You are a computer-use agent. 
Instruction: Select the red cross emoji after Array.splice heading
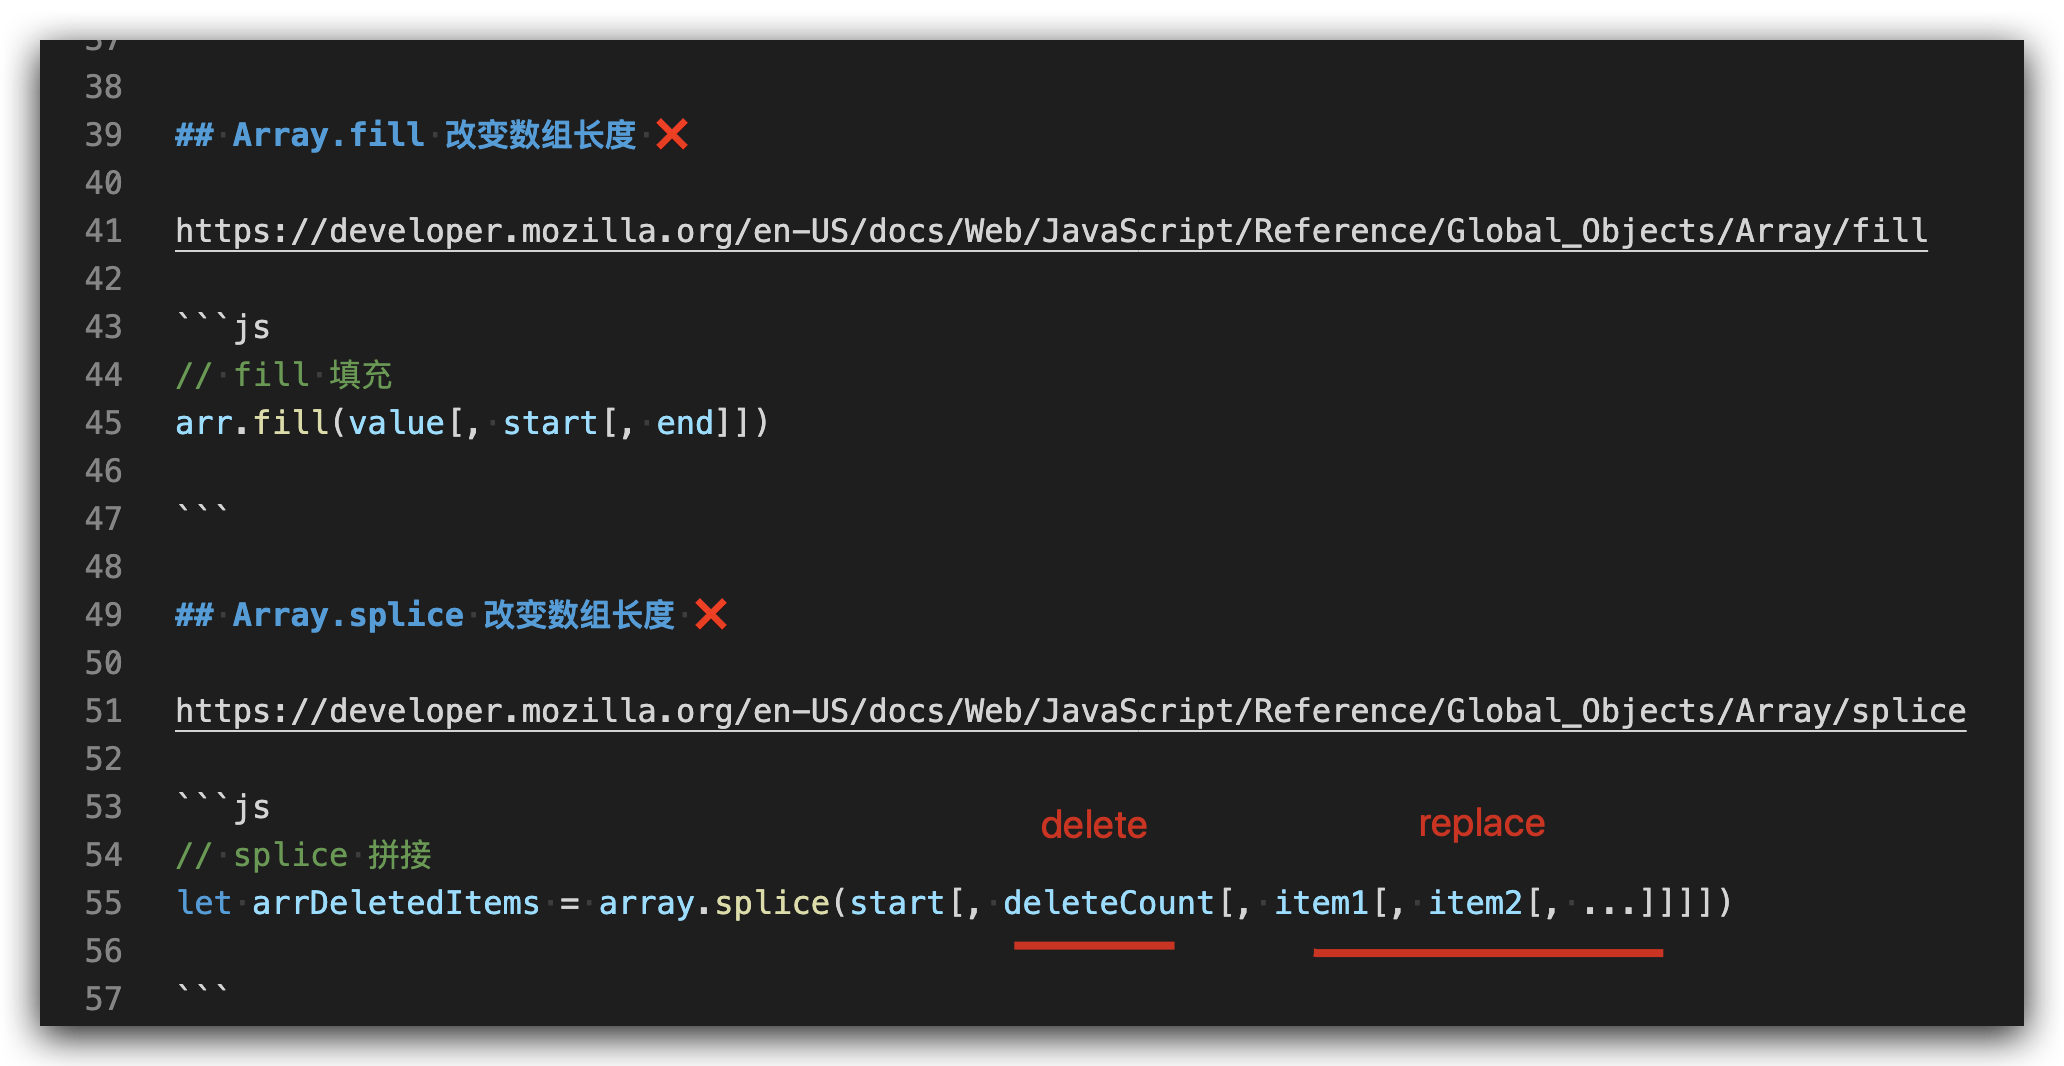coord(711,614)
